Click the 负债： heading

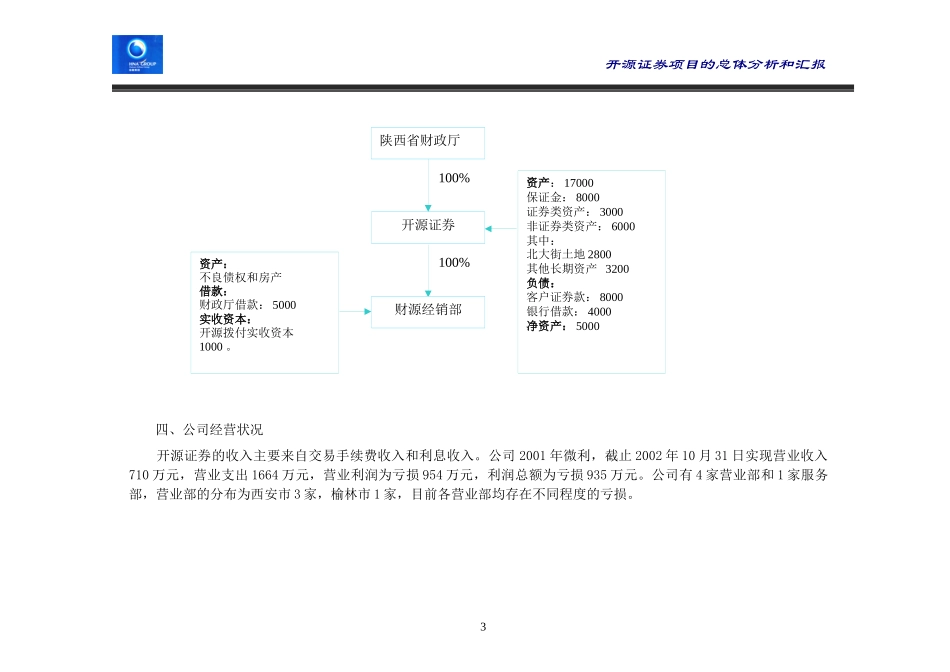[541, 283]
